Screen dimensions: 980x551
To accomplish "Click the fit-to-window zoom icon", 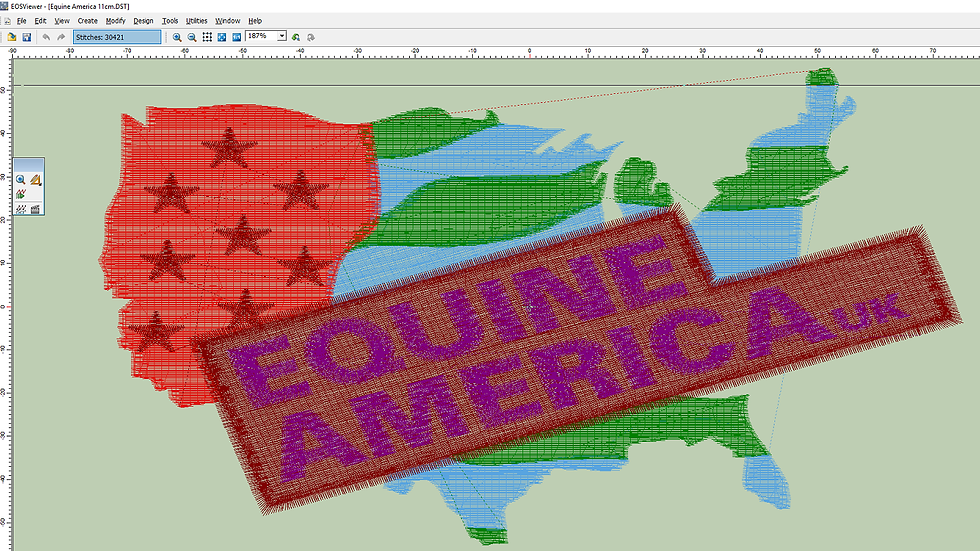I will 222,37.
